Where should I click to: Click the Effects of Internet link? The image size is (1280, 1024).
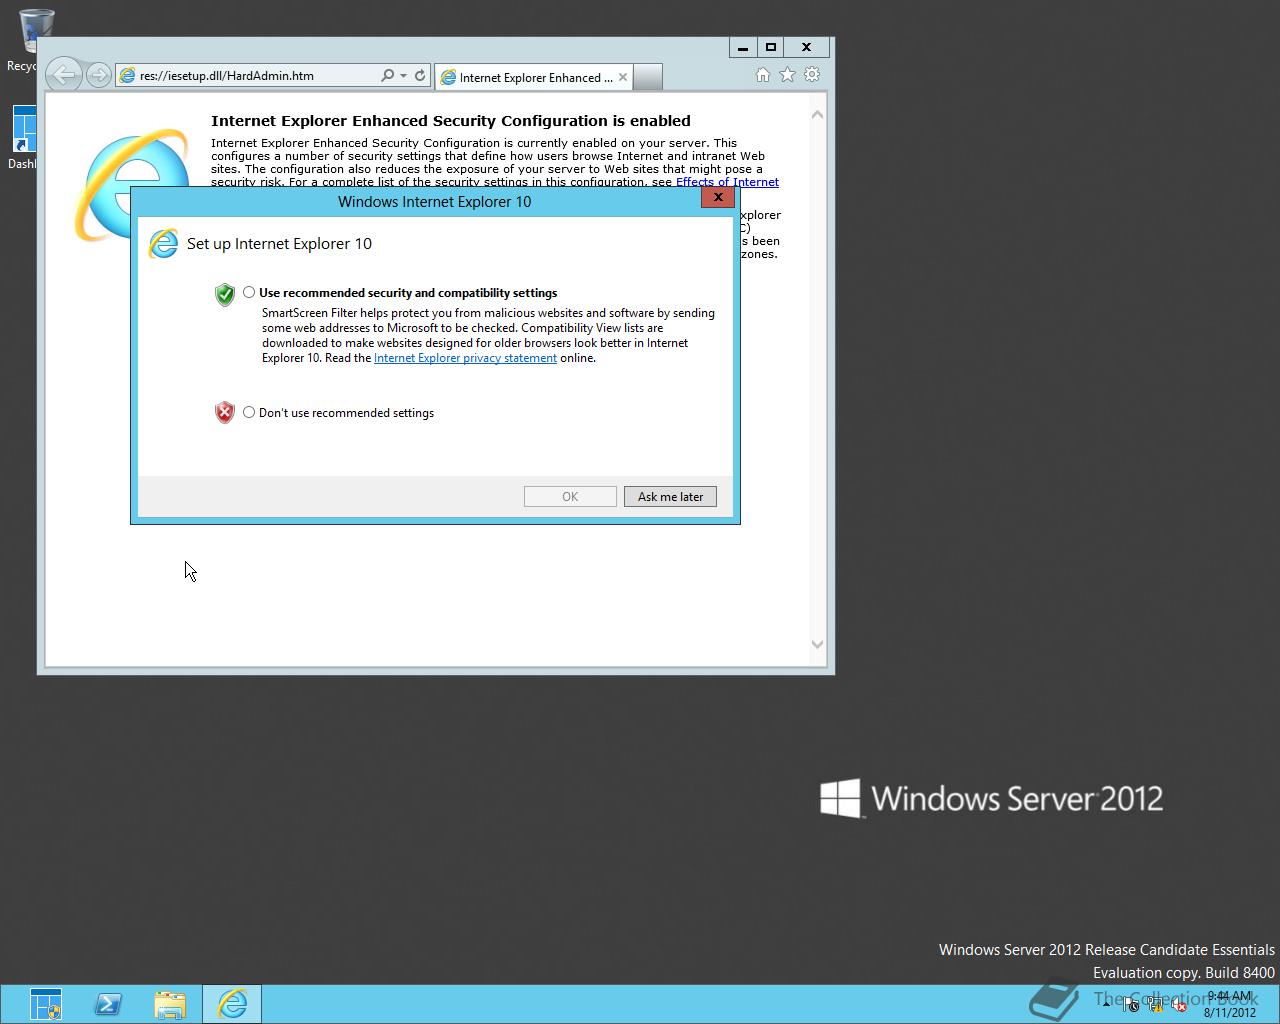pos(727,182)
